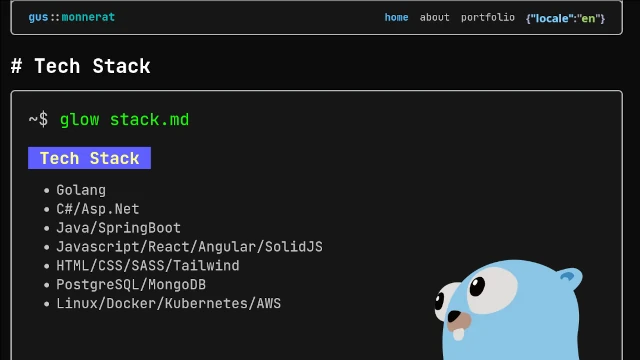Click the gus::monnerat site logo
The image size is (640, 360).
coord(71,17)
